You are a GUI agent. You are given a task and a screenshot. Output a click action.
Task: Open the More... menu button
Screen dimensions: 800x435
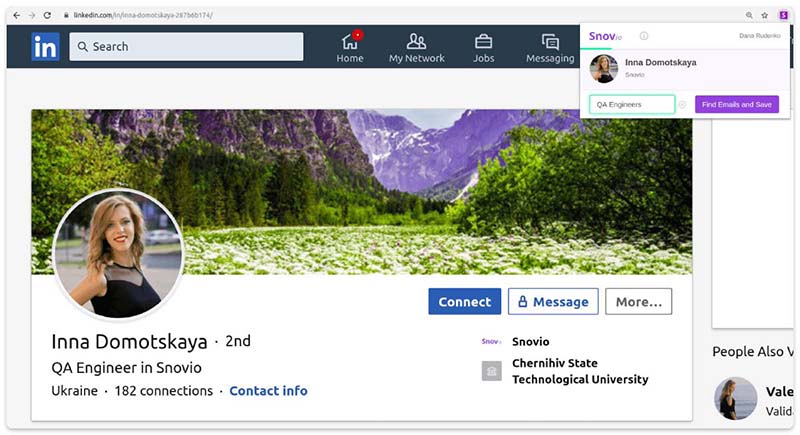tap(639, 302)
